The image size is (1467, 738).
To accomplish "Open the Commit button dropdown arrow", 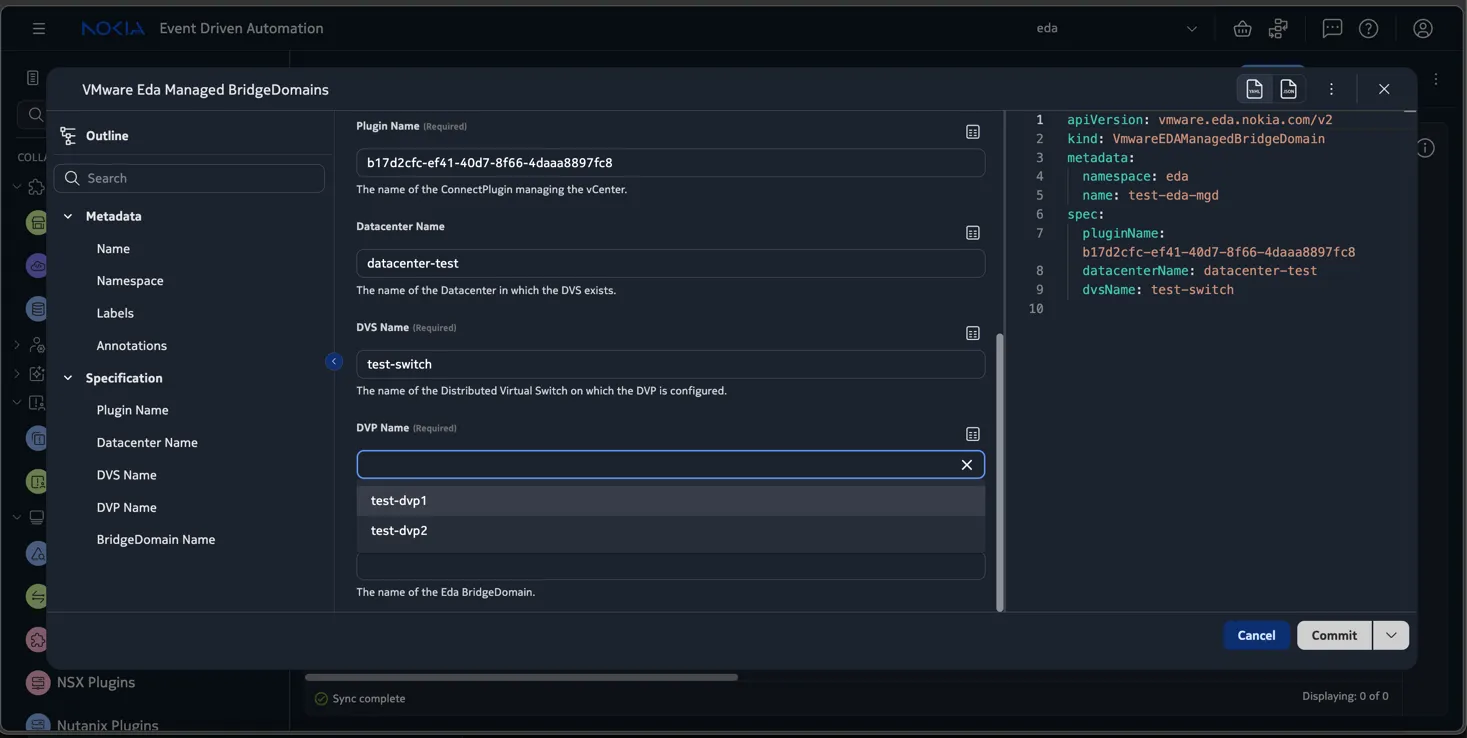I will [1391, 635].
